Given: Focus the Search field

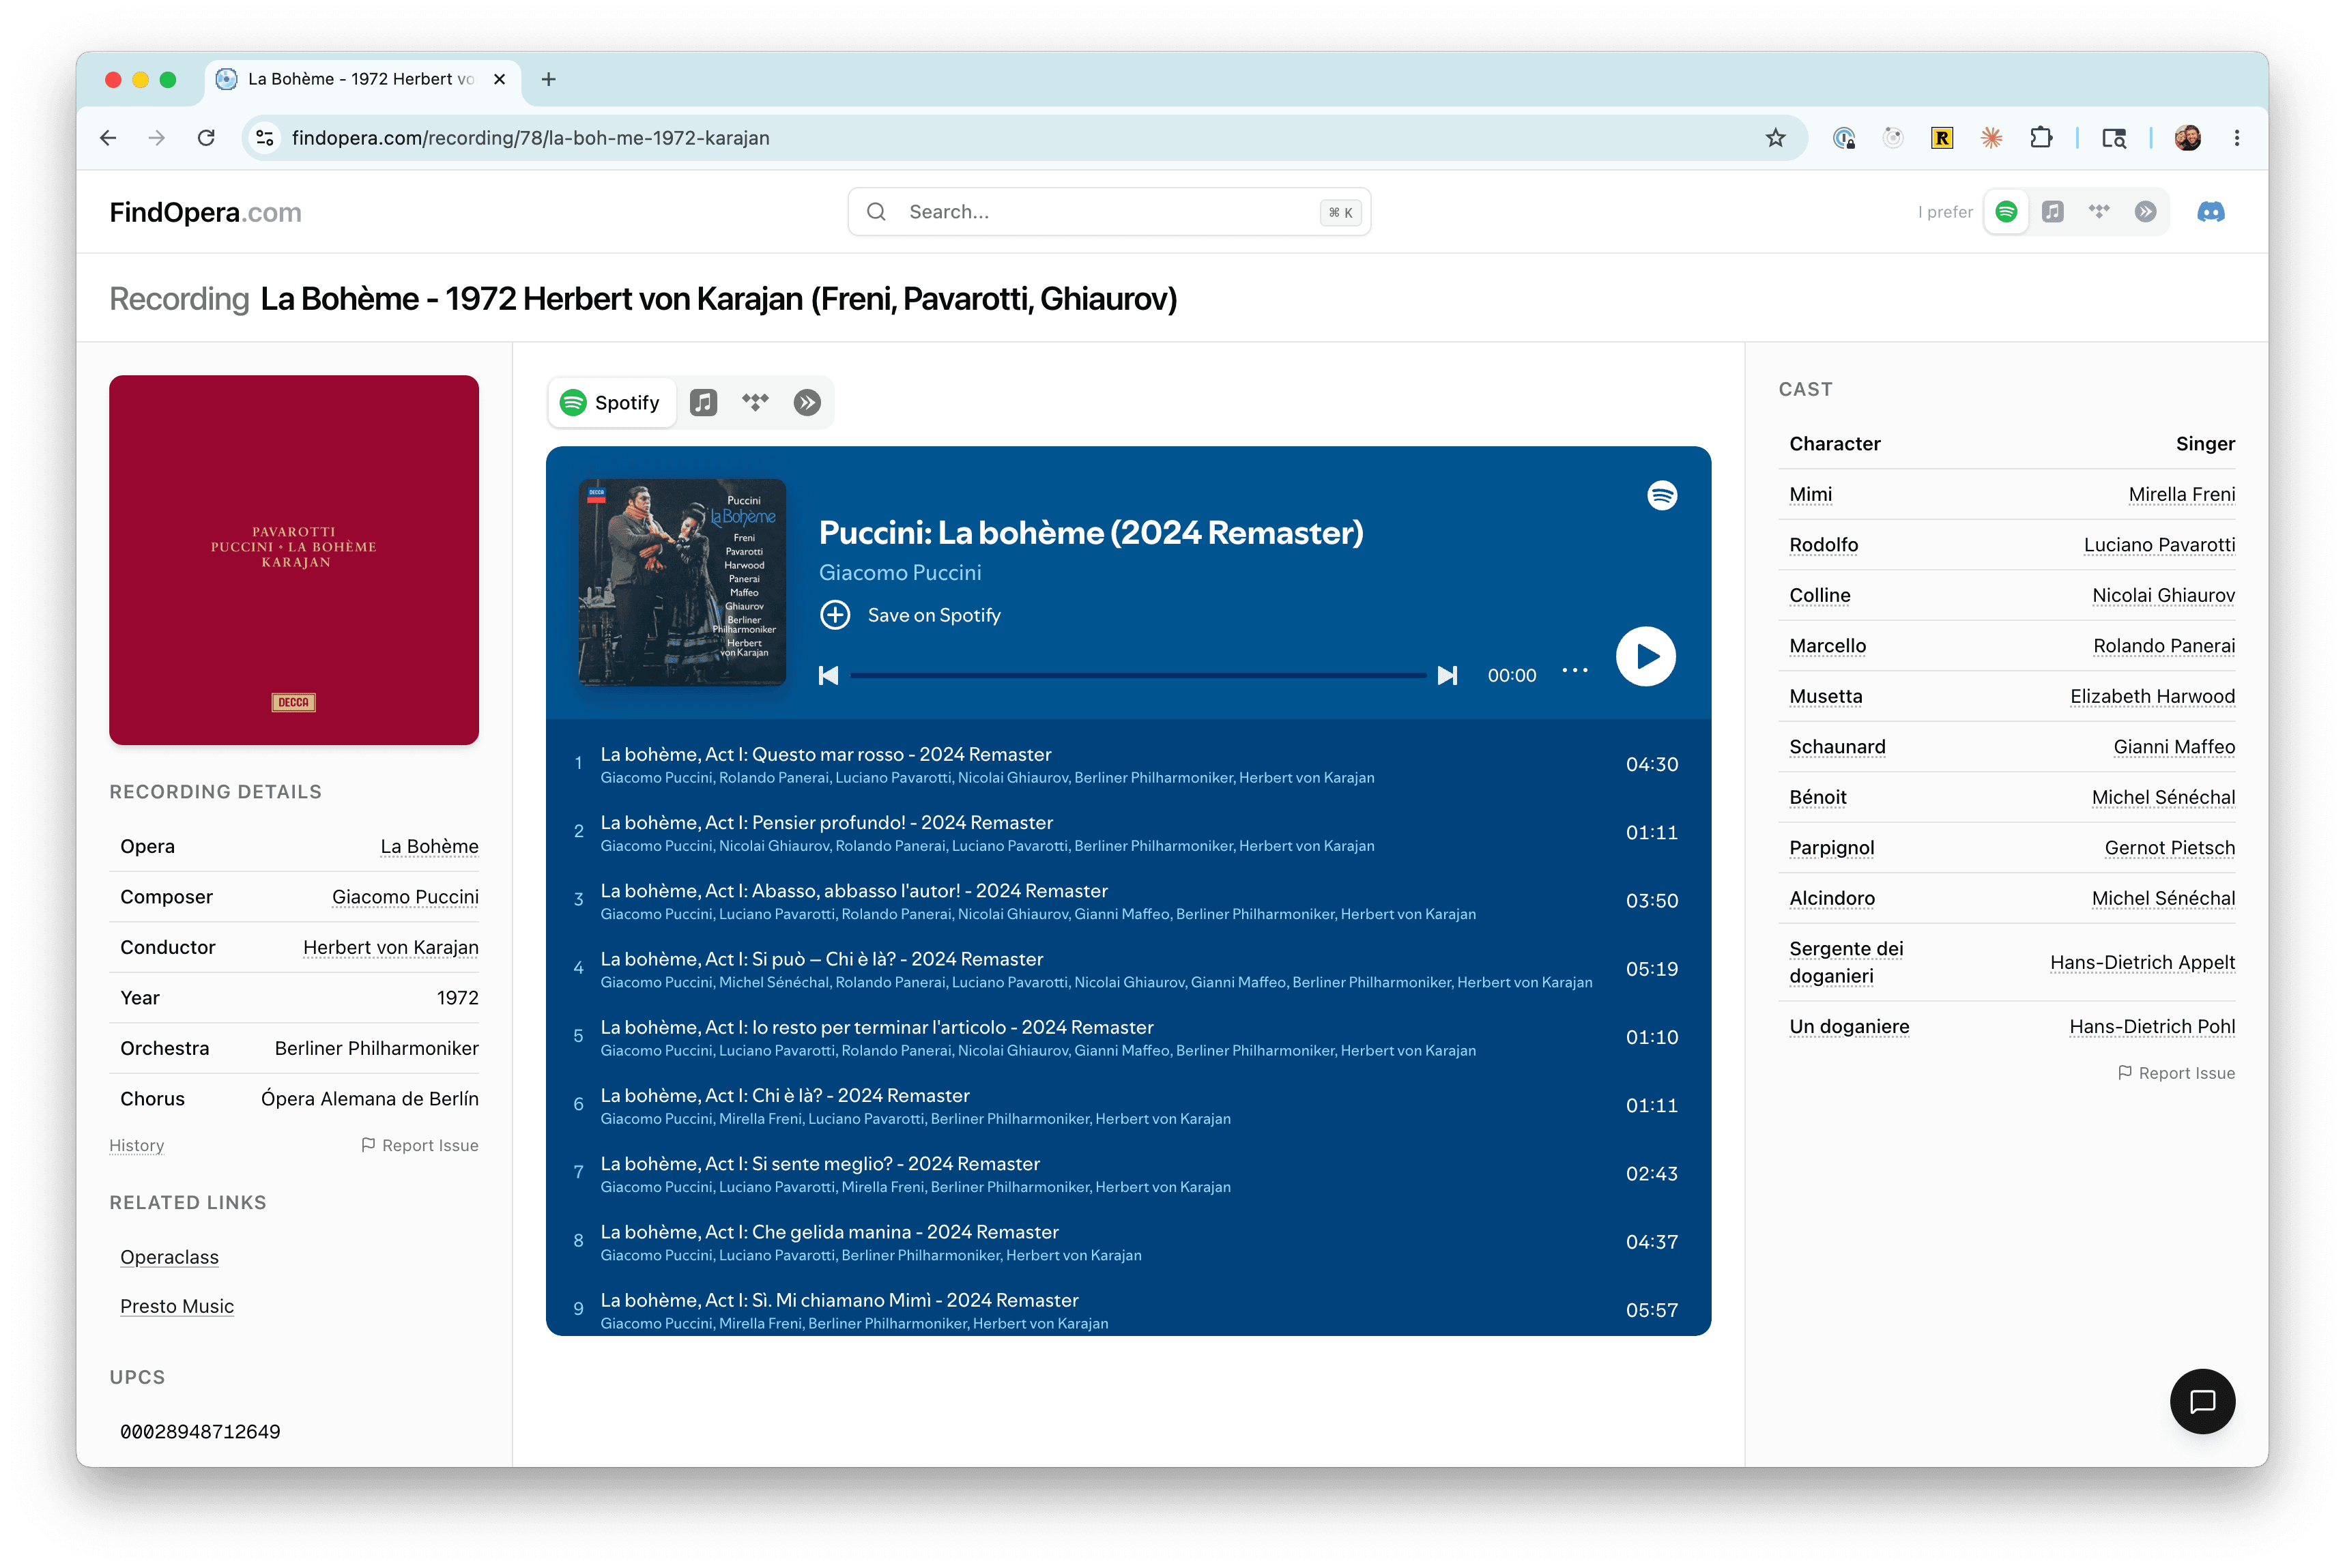Looking at the screenshot, I should [1109, 212].
